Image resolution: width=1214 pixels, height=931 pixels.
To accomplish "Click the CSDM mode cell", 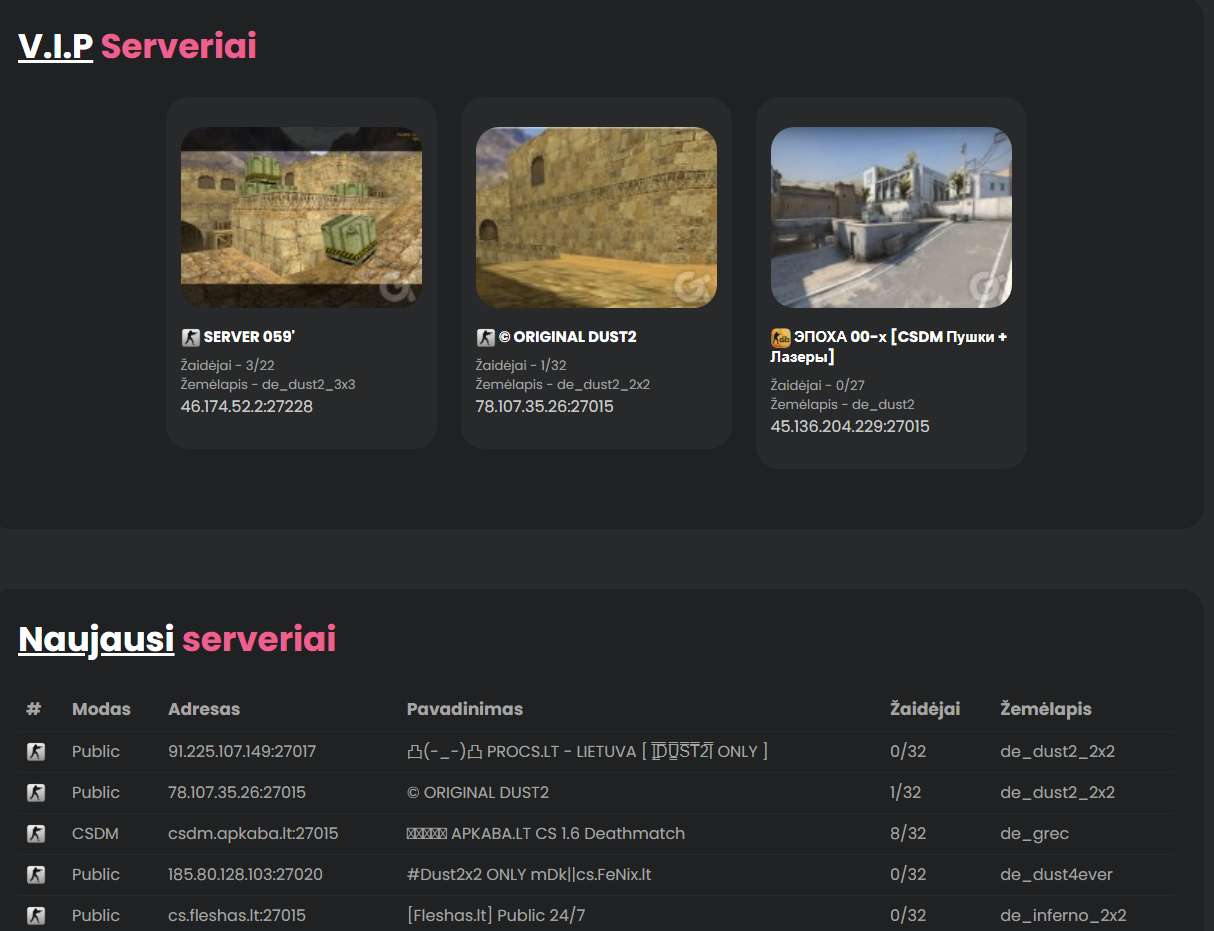I will [x=95, y=834].
